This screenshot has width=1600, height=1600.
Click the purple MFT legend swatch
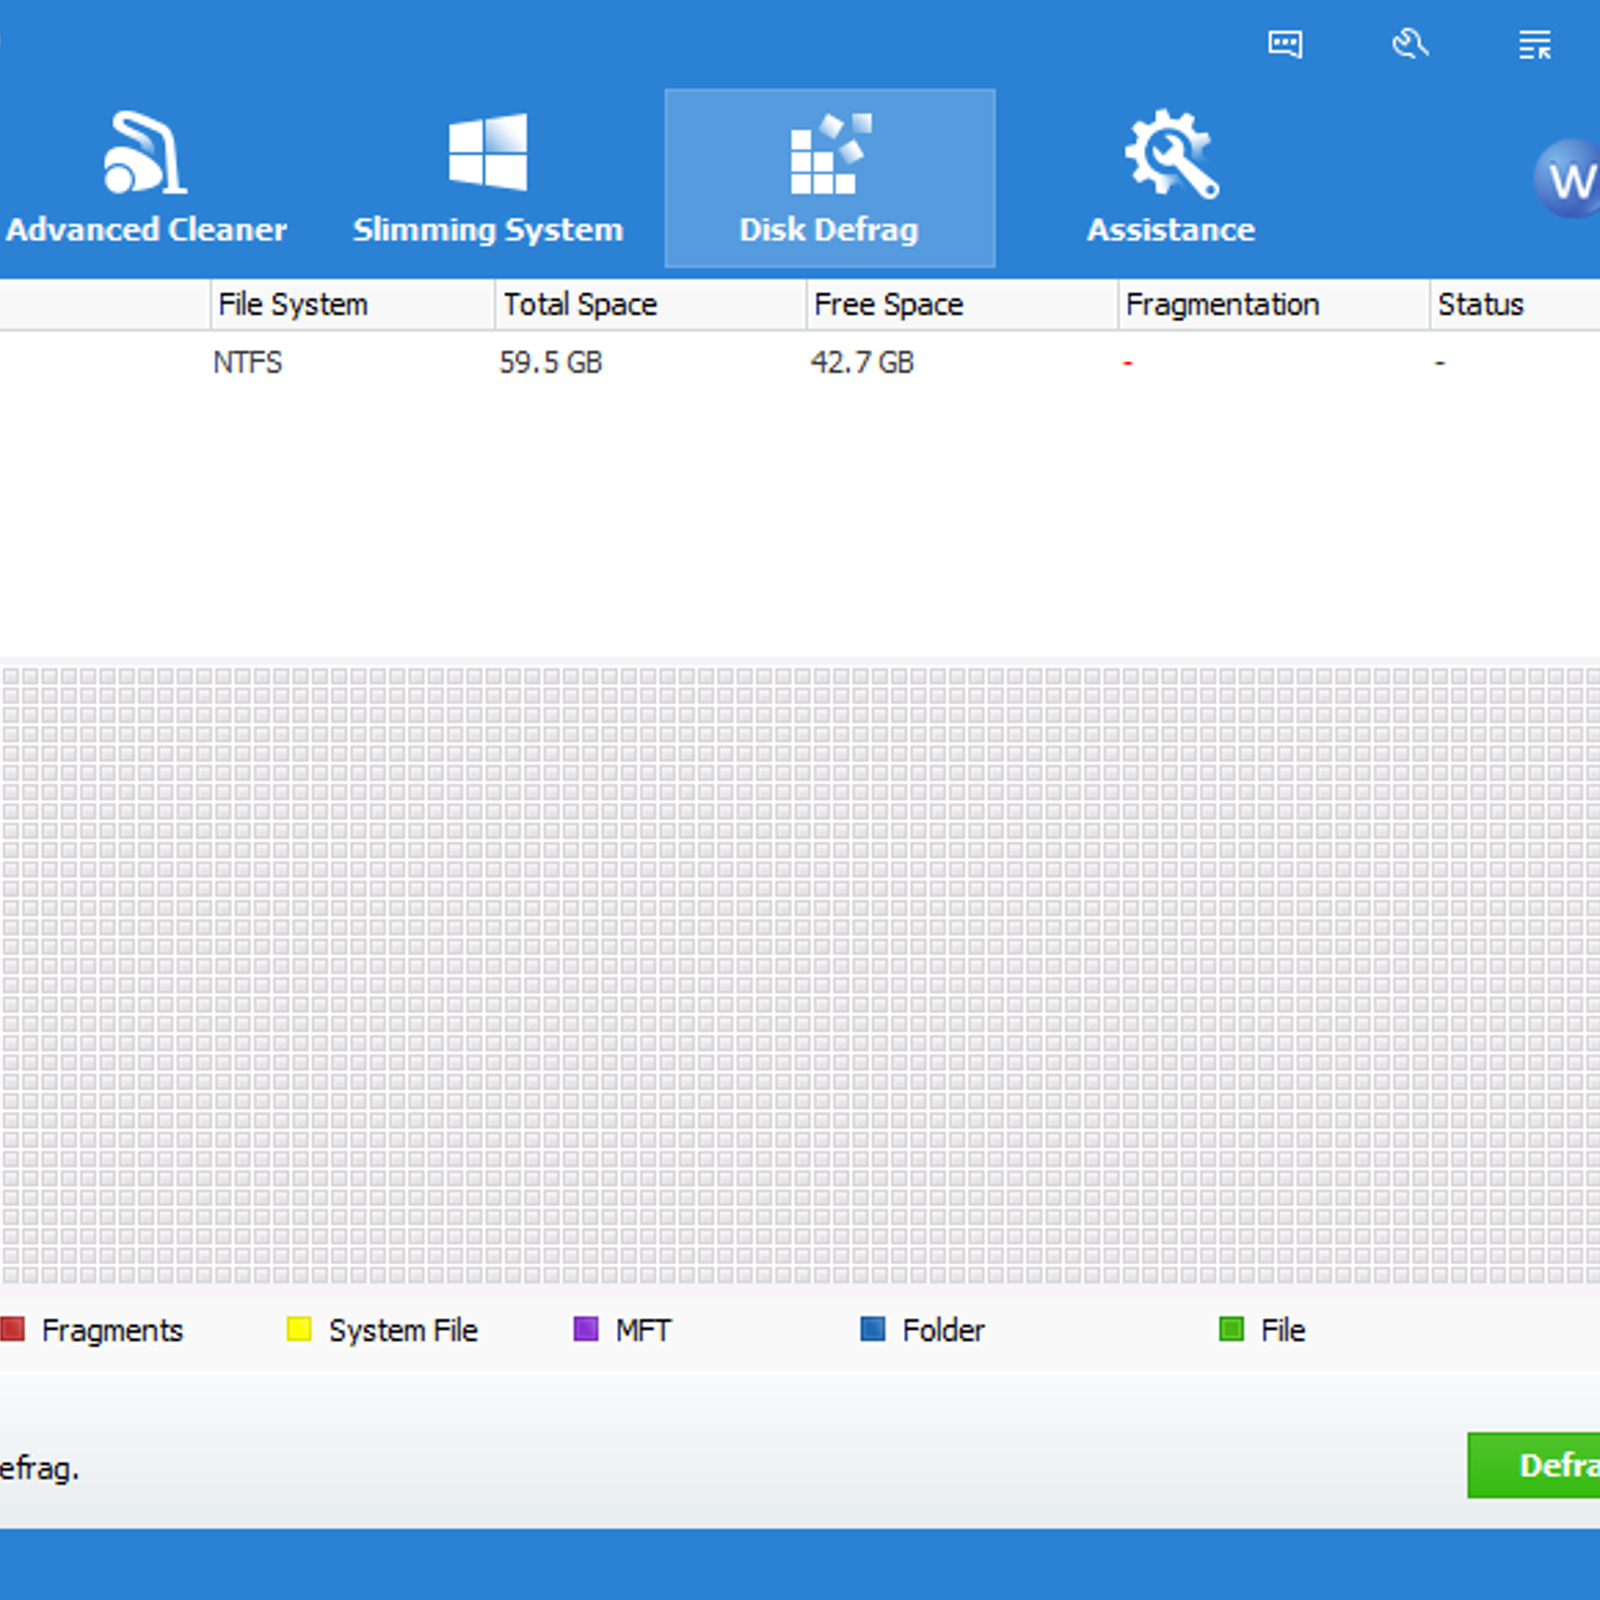point(586,1329)
